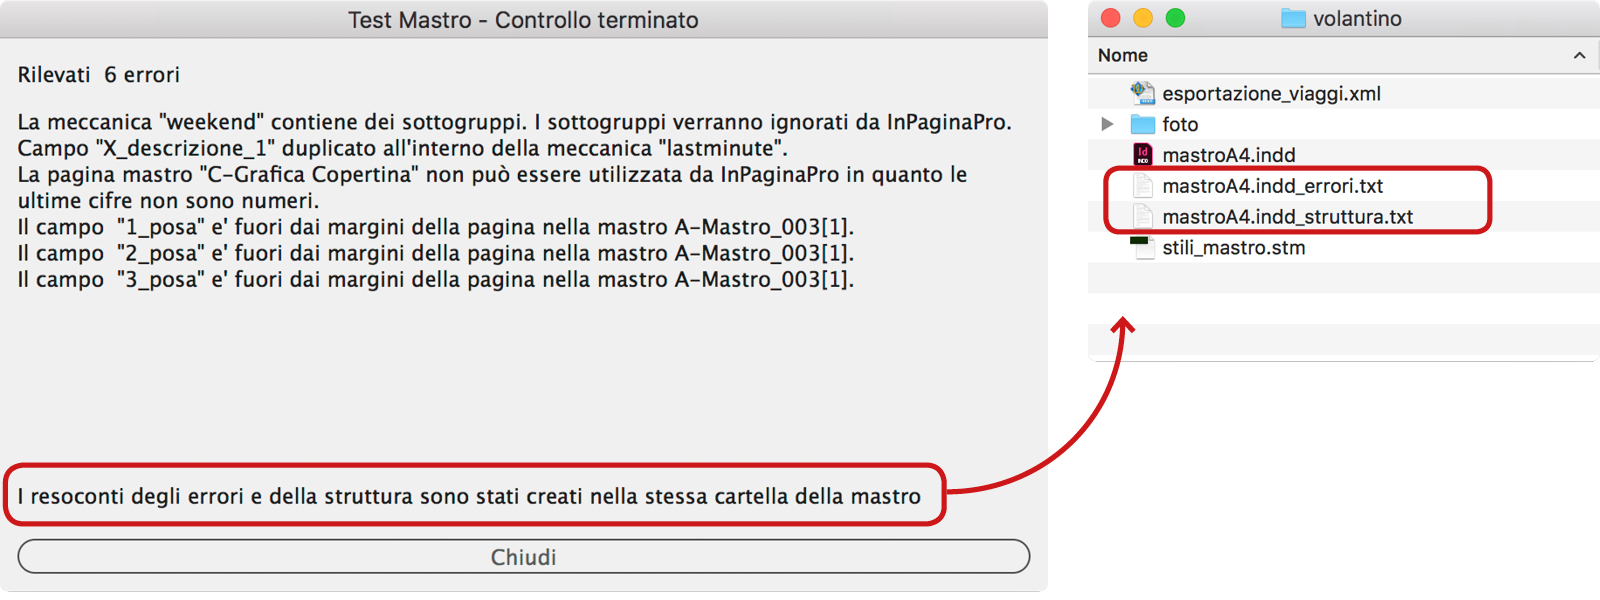Select the esportazione_viaggi.xml file name
1600x600 pixels.
[1271, 93]
